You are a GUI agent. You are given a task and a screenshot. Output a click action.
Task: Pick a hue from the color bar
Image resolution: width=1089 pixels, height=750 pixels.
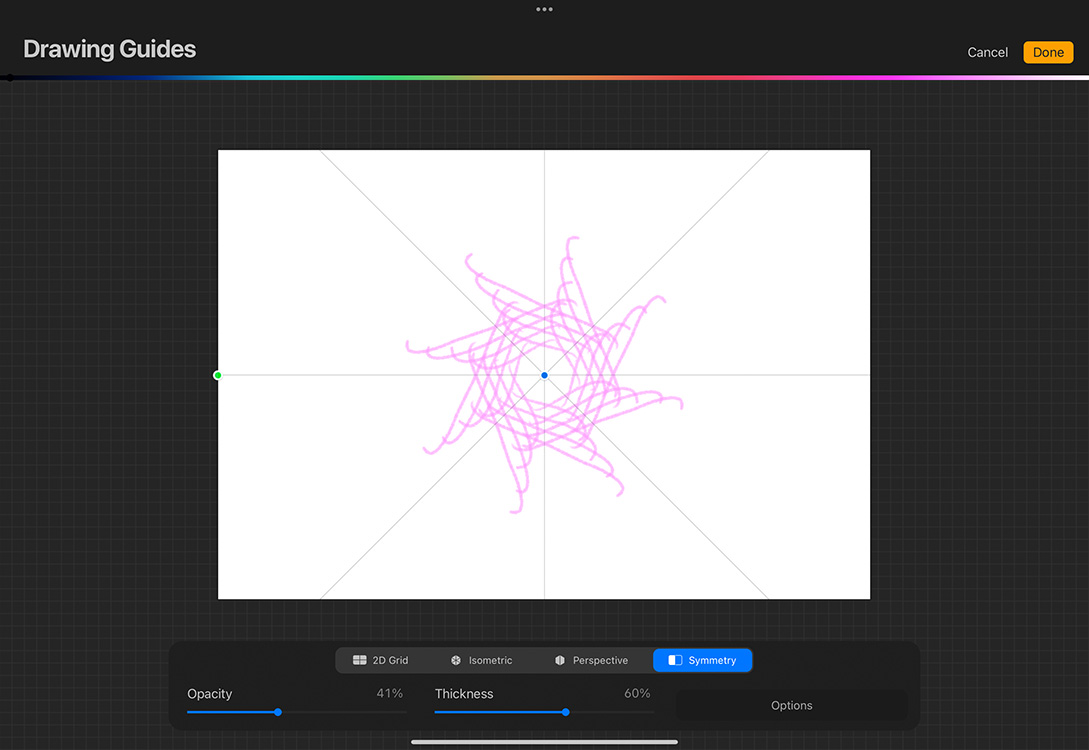[544, 77]
